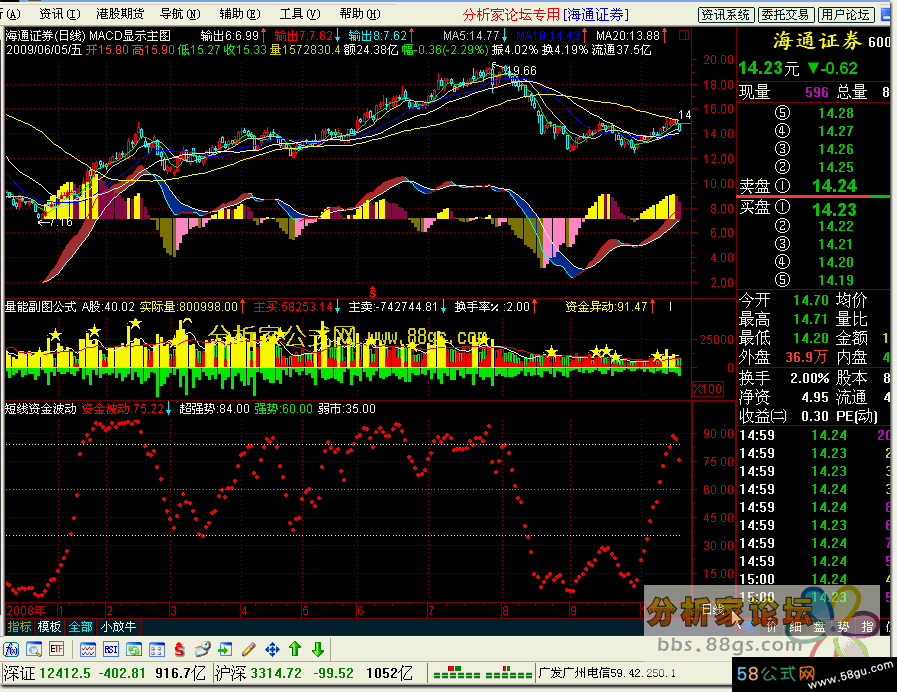Click the signal bars indicator in status bar
897x692 pixels.
(483, 673)
